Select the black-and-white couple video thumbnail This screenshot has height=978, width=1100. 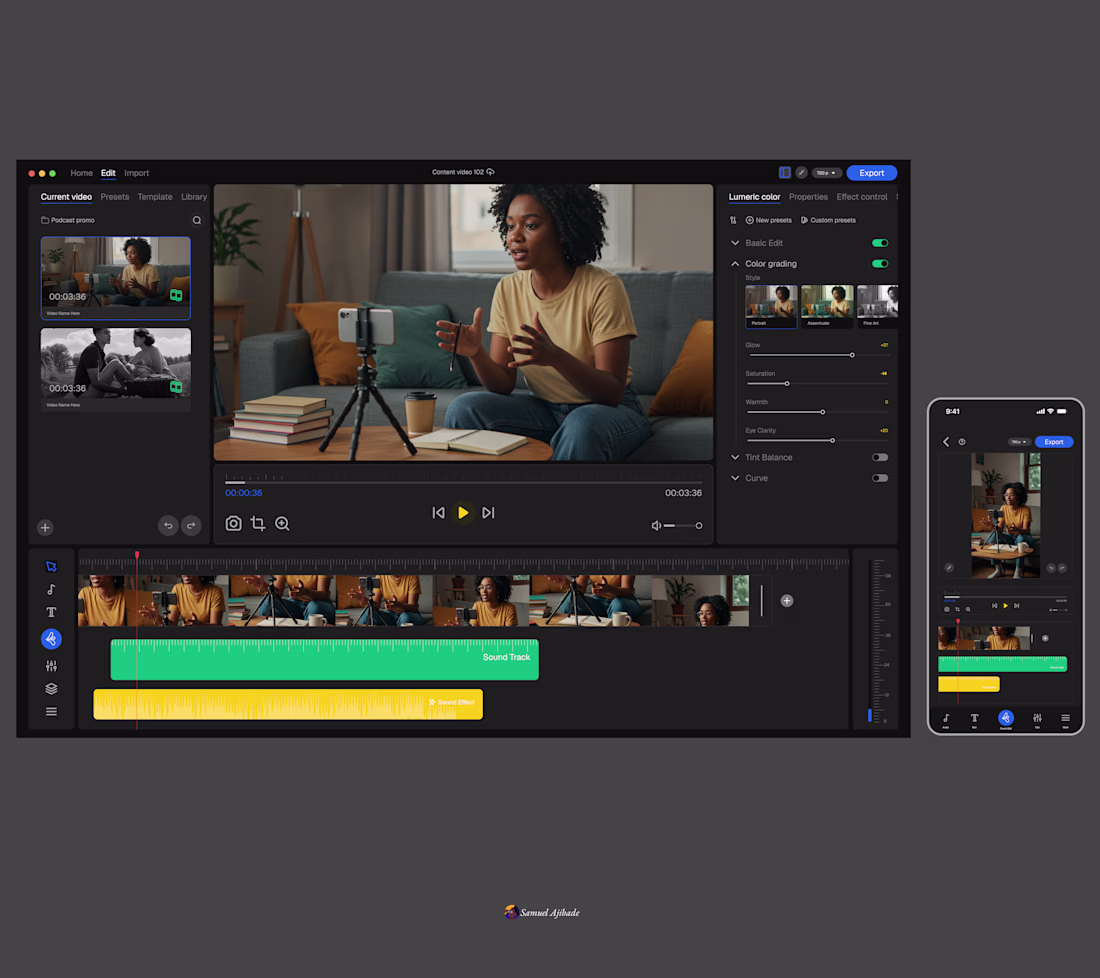[116, 368]
